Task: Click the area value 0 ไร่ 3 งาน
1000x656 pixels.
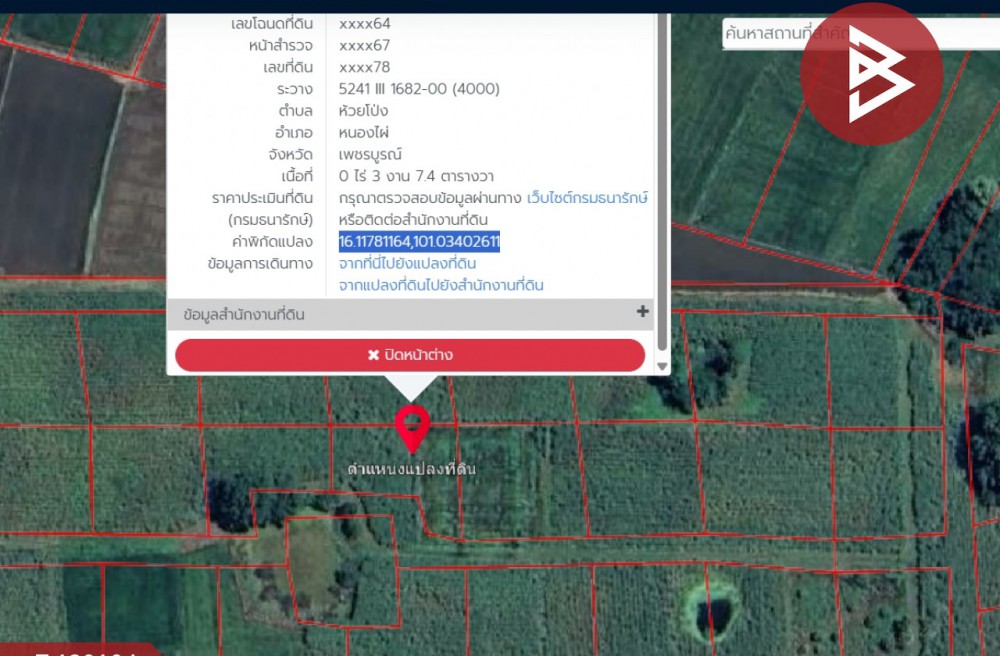Action: coord(415,176)
